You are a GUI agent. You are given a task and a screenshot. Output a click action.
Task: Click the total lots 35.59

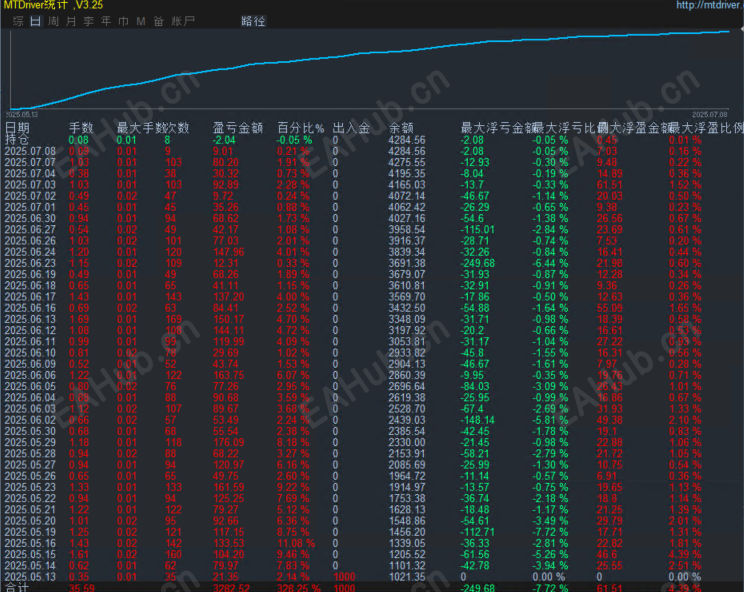[x=82, y=587]
